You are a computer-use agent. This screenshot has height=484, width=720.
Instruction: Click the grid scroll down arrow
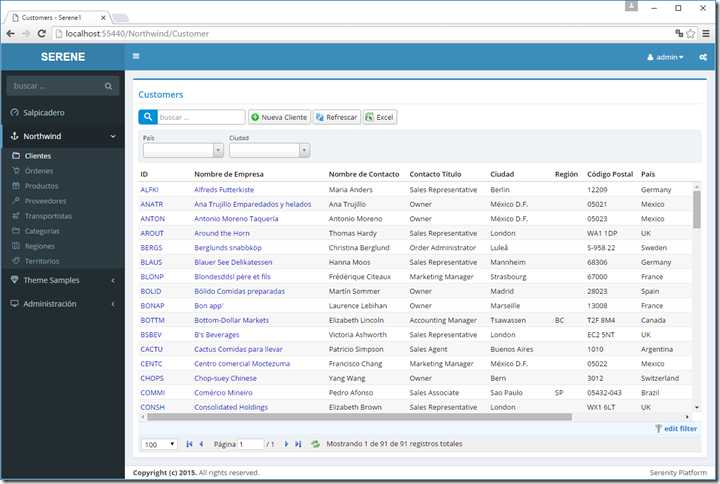697,407
